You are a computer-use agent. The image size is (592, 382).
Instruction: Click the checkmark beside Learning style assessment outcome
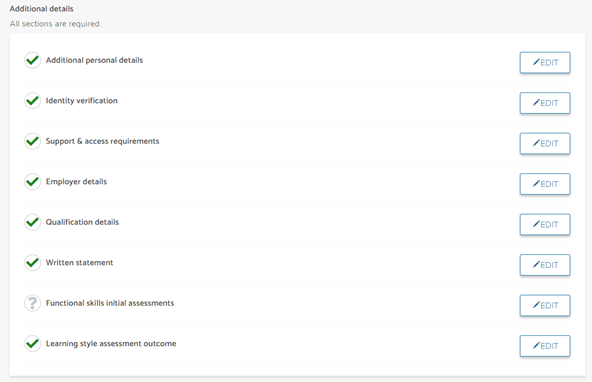point(32,343)
